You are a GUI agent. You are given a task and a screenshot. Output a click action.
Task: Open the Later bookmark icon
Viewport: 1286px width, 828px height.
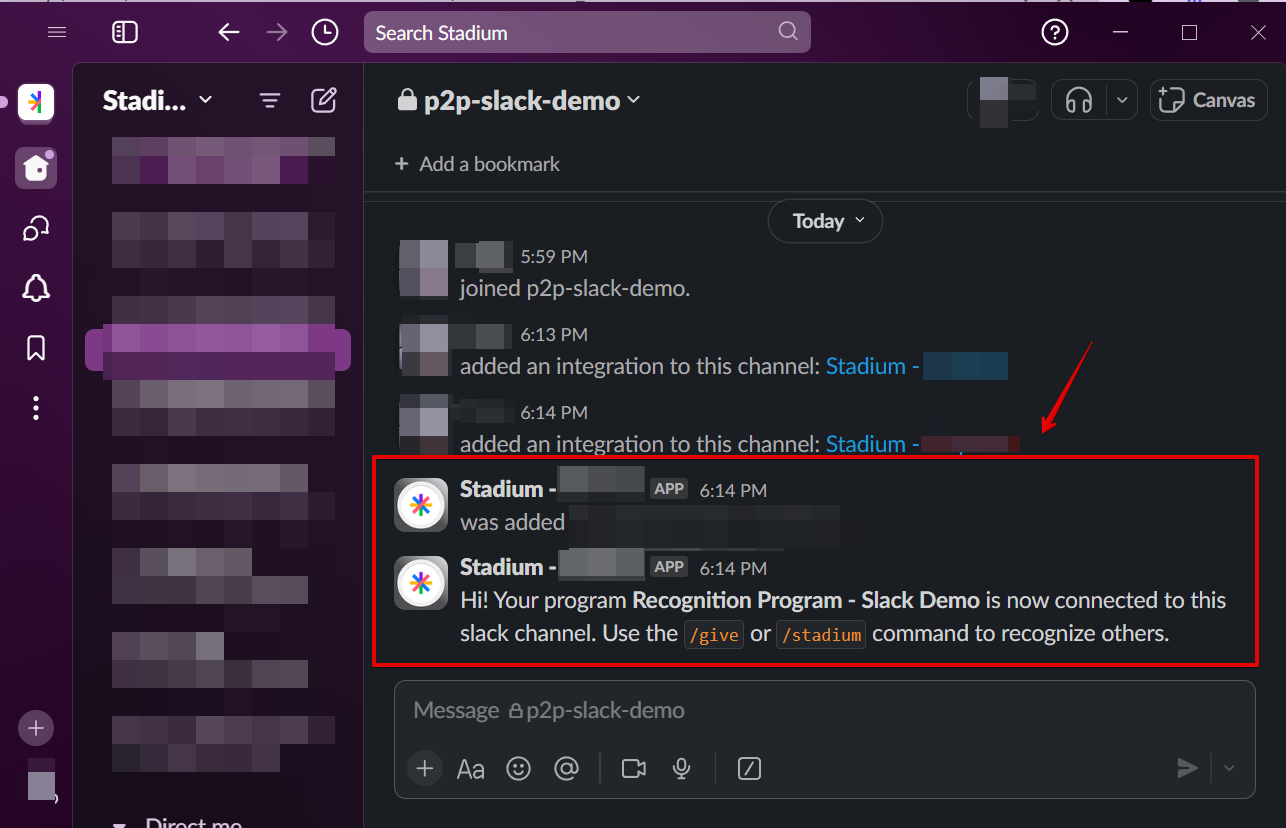[36, 348]
